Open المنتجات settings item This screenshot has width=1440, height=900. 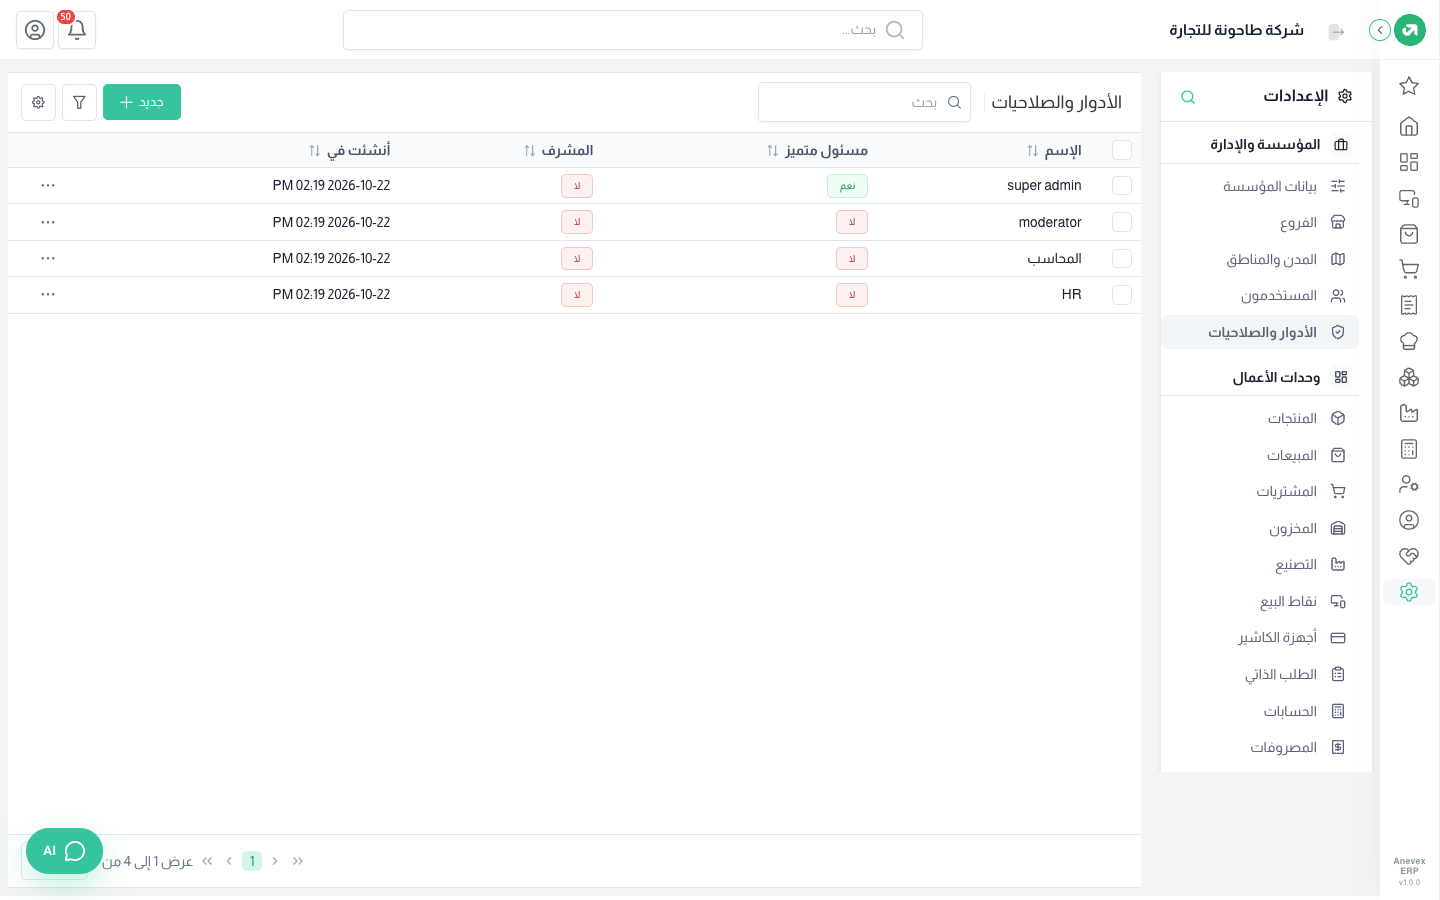[1260, 418]
